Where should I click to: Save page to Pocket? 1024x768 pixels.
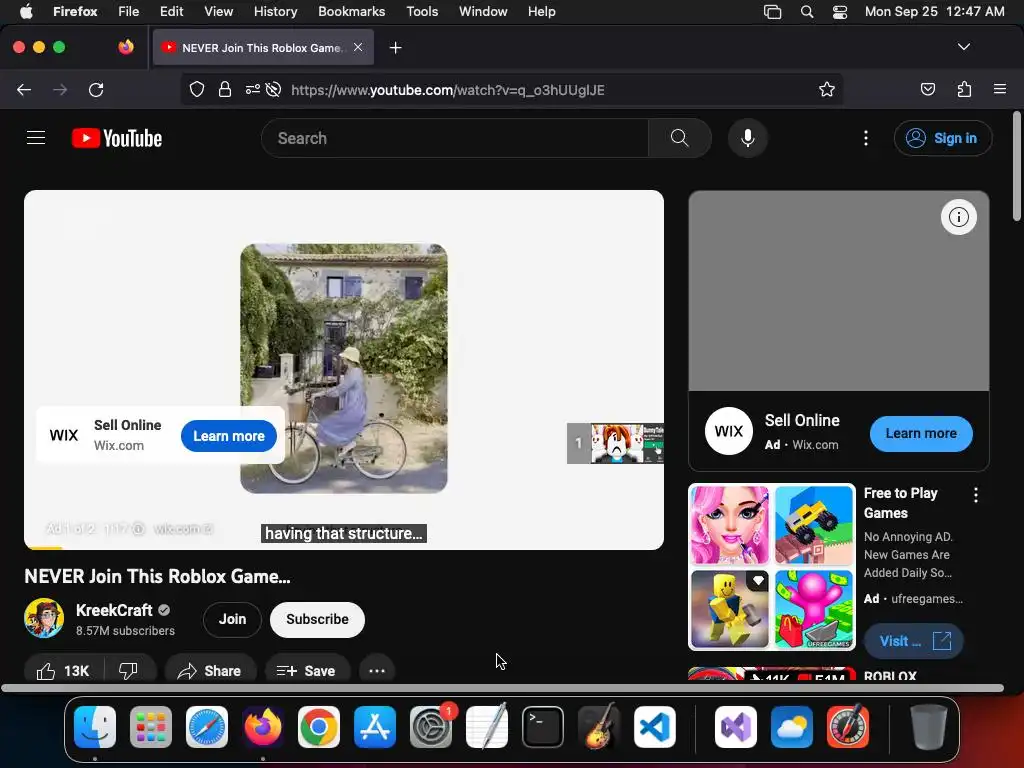click(928, 89)
